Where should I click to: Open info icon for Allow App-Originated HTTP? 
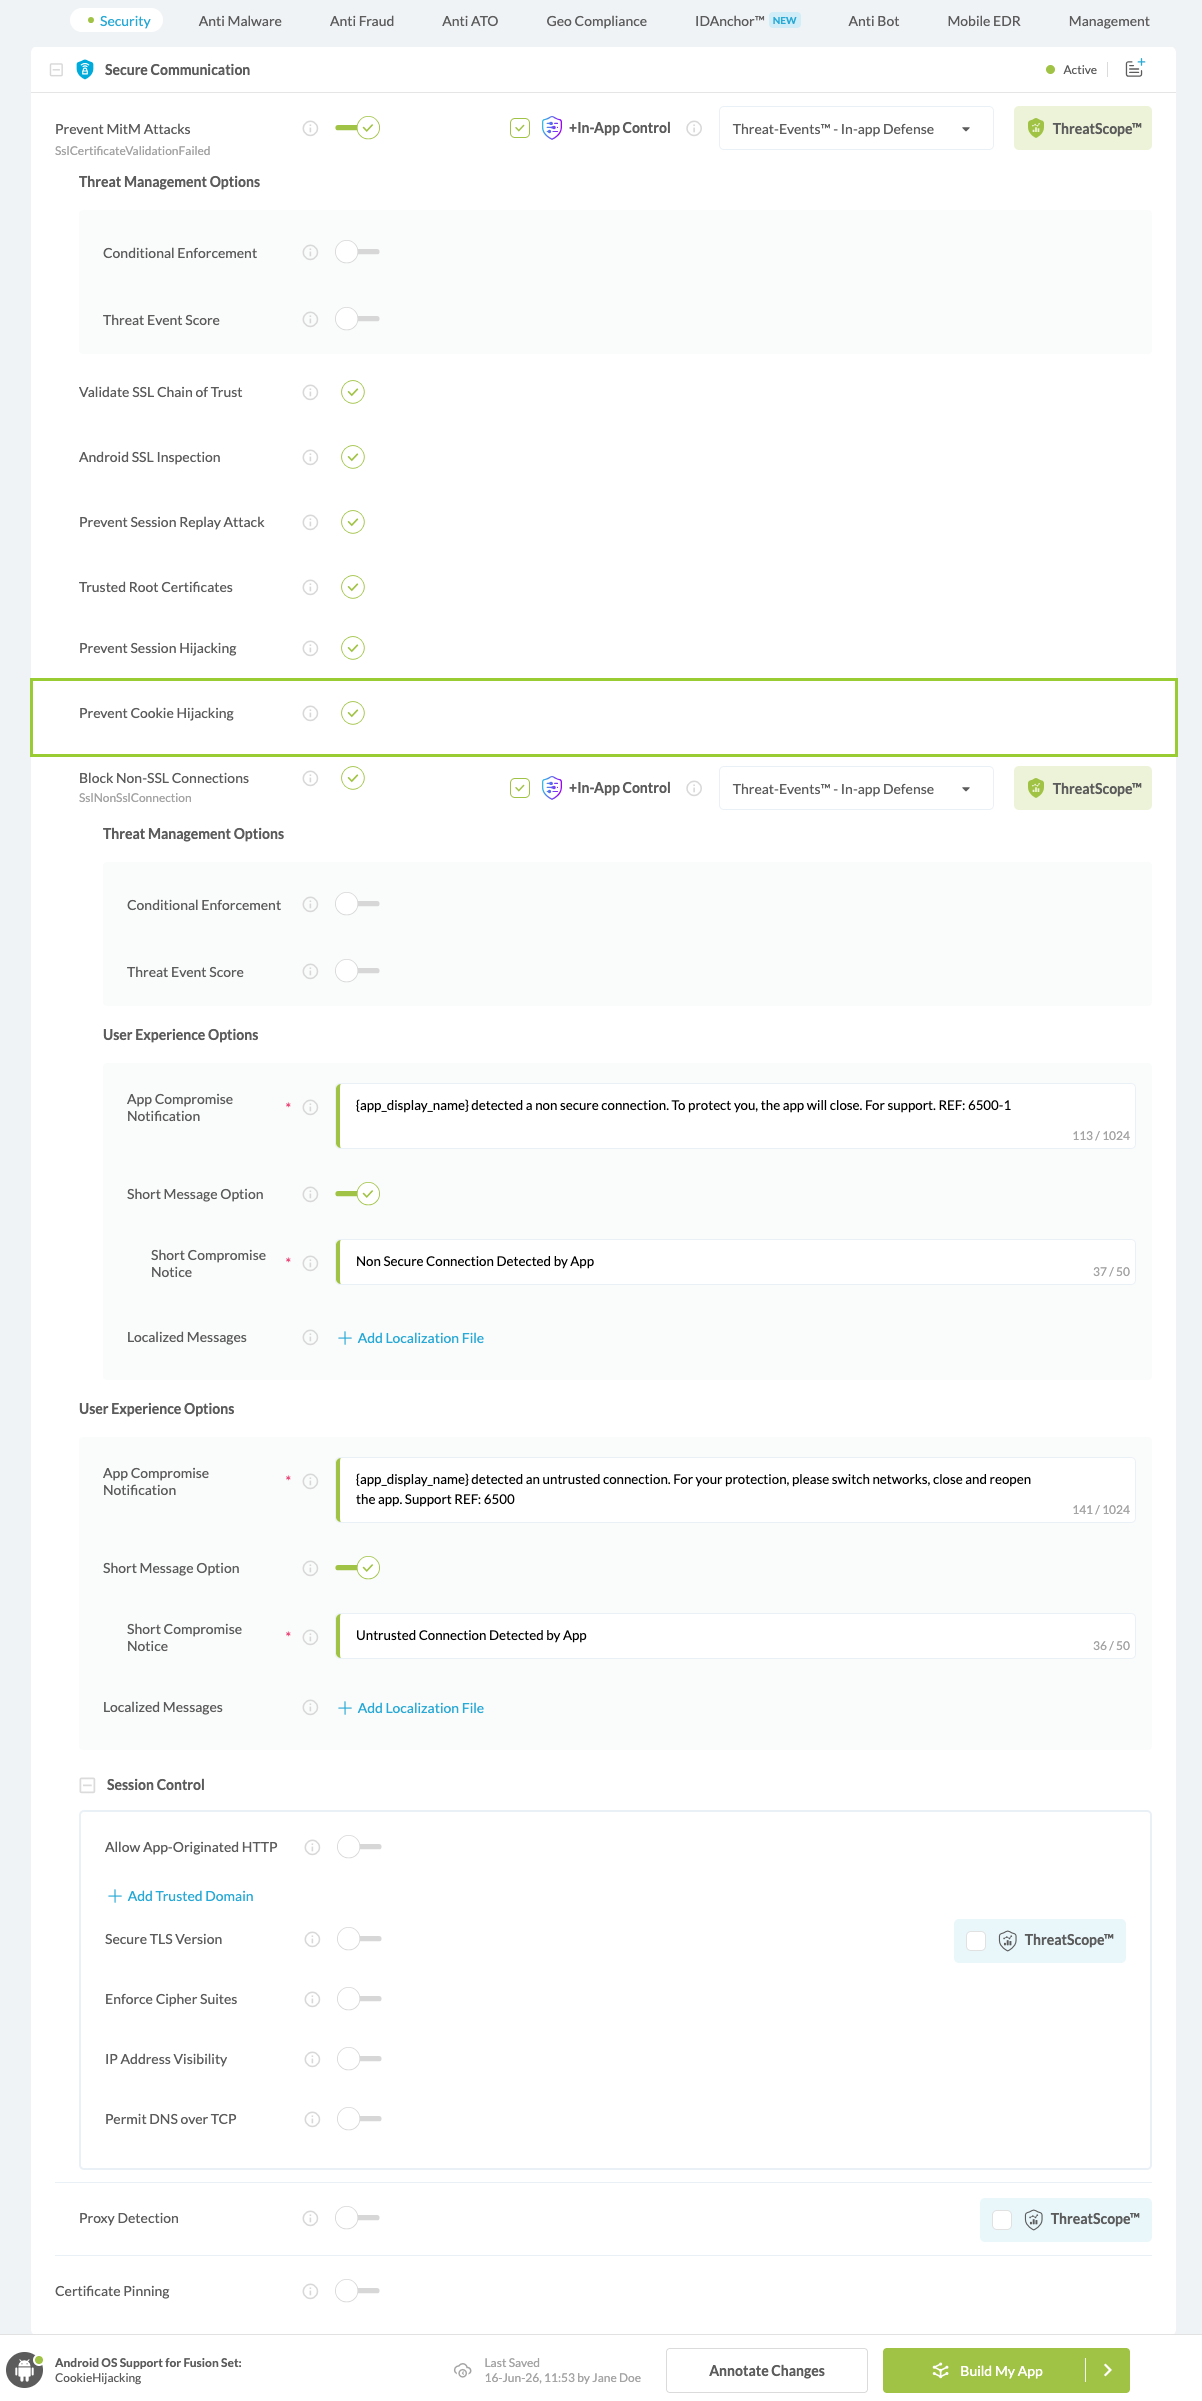[312, 1847]
